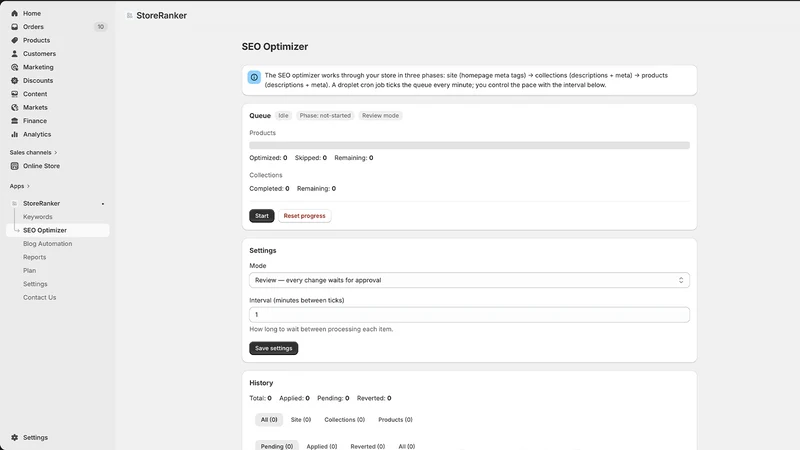The width and height of the screenshot is (800, 450).
Task: Click Reset progress button
Action: click(305, 216)
